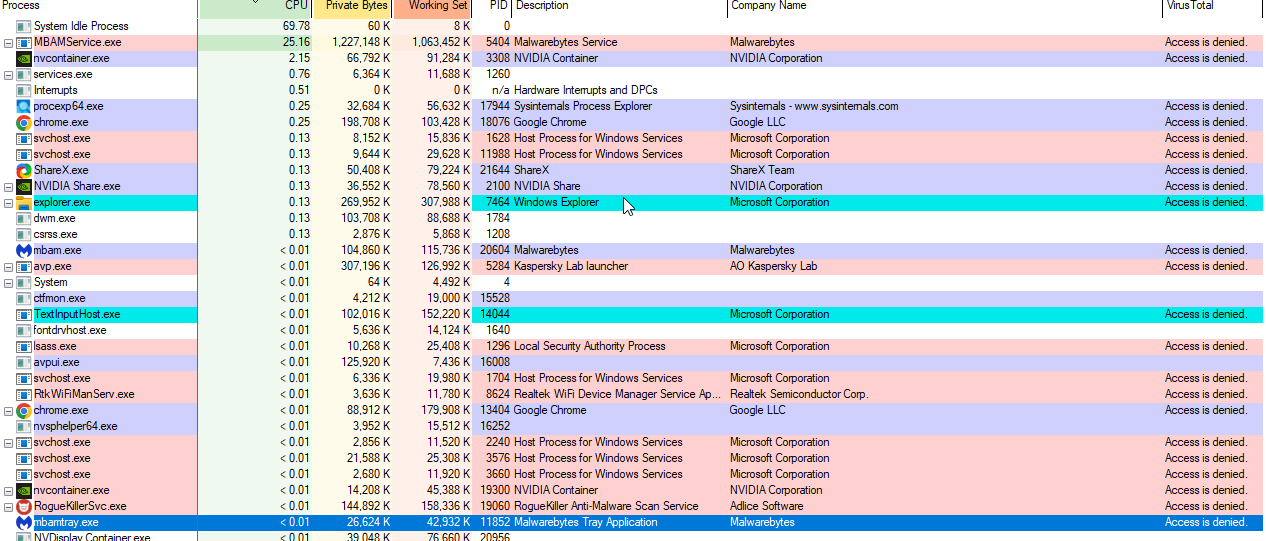Viewport: 1266px width, 541px height.
Task: Select the System Idle Process icon
Action: pyautogui.click(x=24, y=26)
